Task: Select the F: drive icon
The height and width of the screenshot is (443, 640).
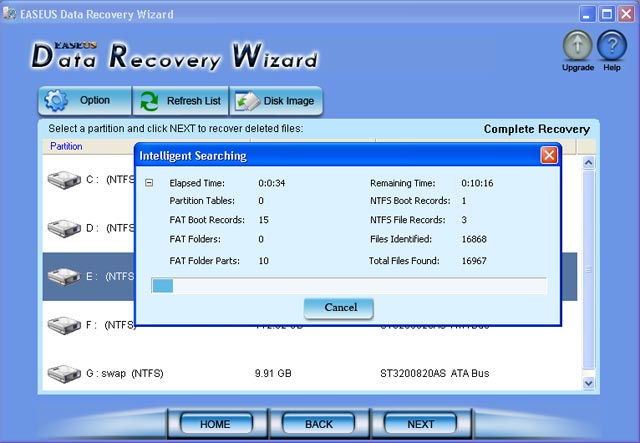Action: pyautogui.click(x=64, y=325)
